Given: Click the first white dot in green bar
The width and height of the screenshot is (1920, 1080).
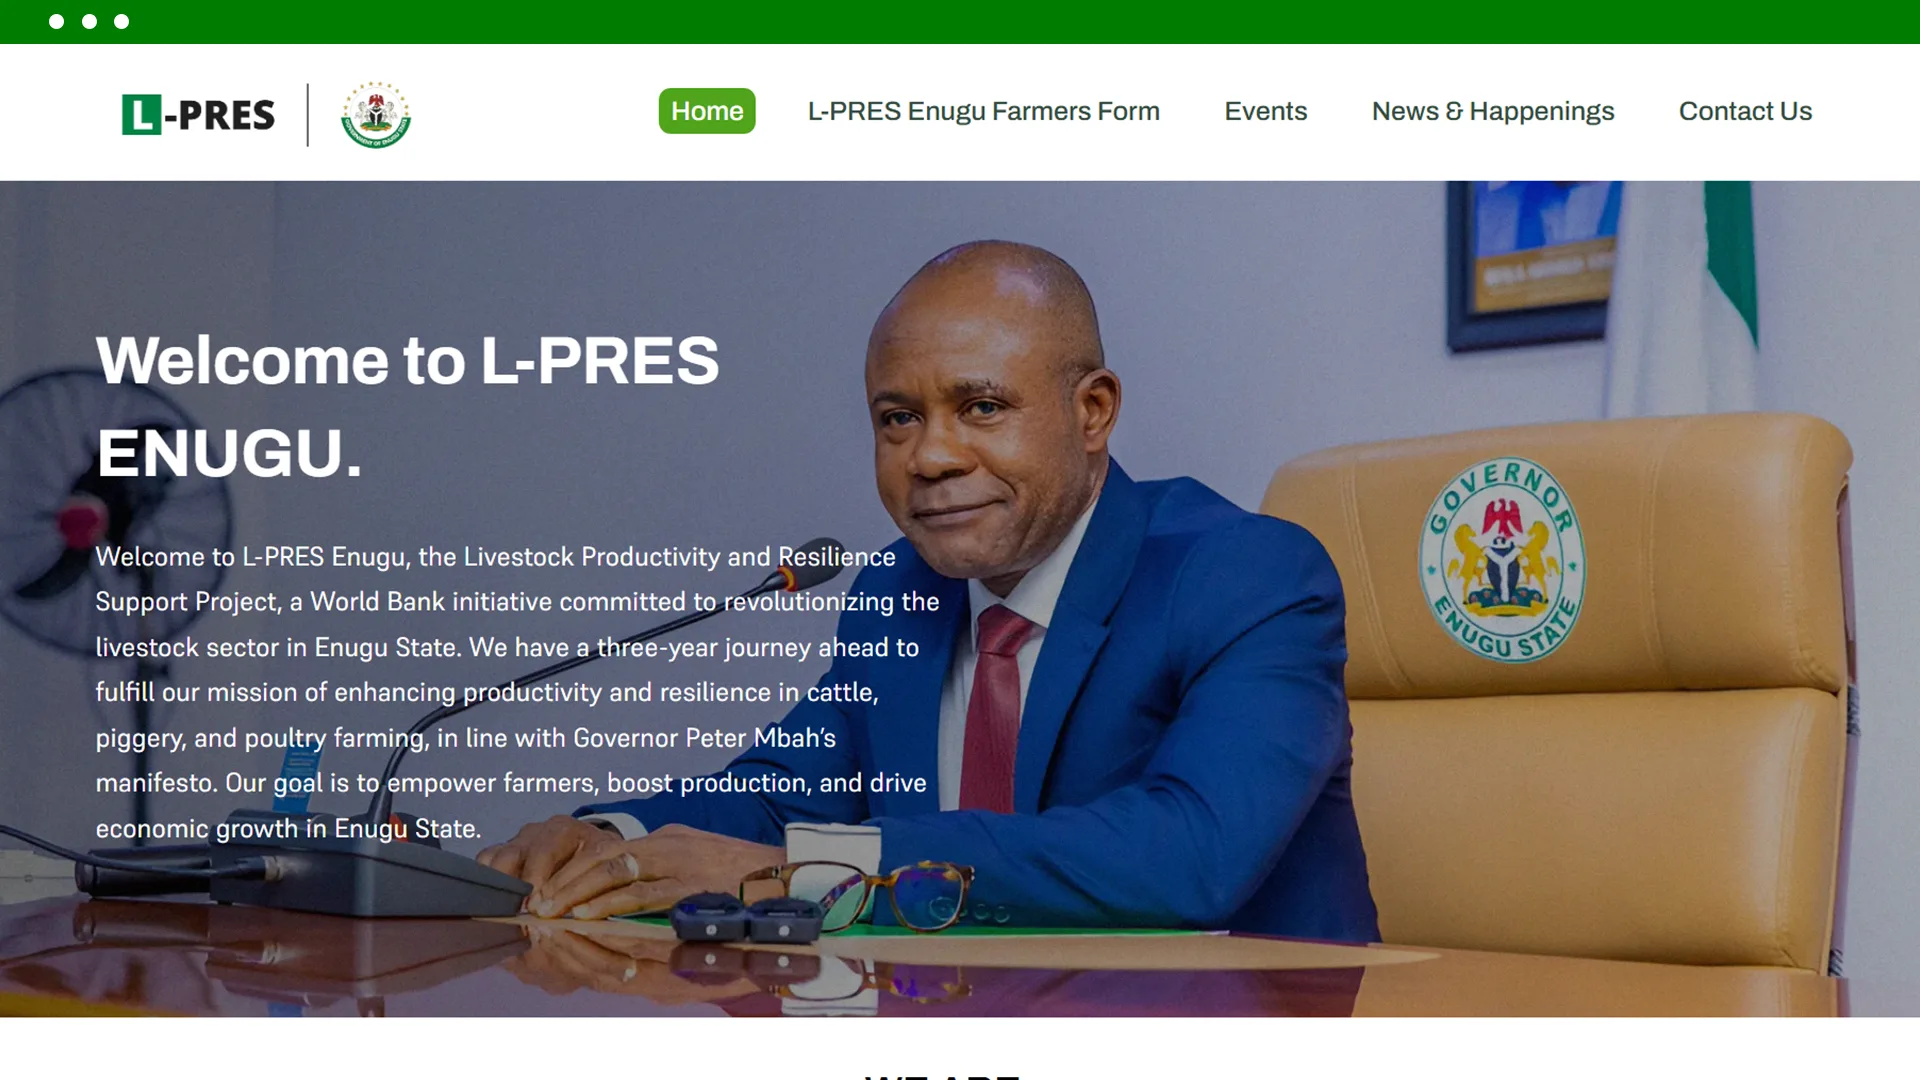Looking at the screenshot, I should 57,21.
